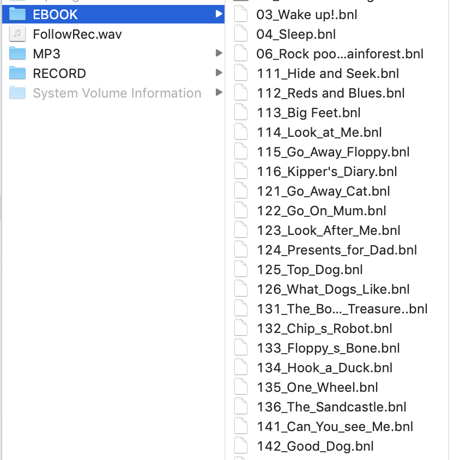Select file name 134_Hook_a_Duck.bnl
The width and height of the screenshot is (460, 460).
(x=324, y=368)
